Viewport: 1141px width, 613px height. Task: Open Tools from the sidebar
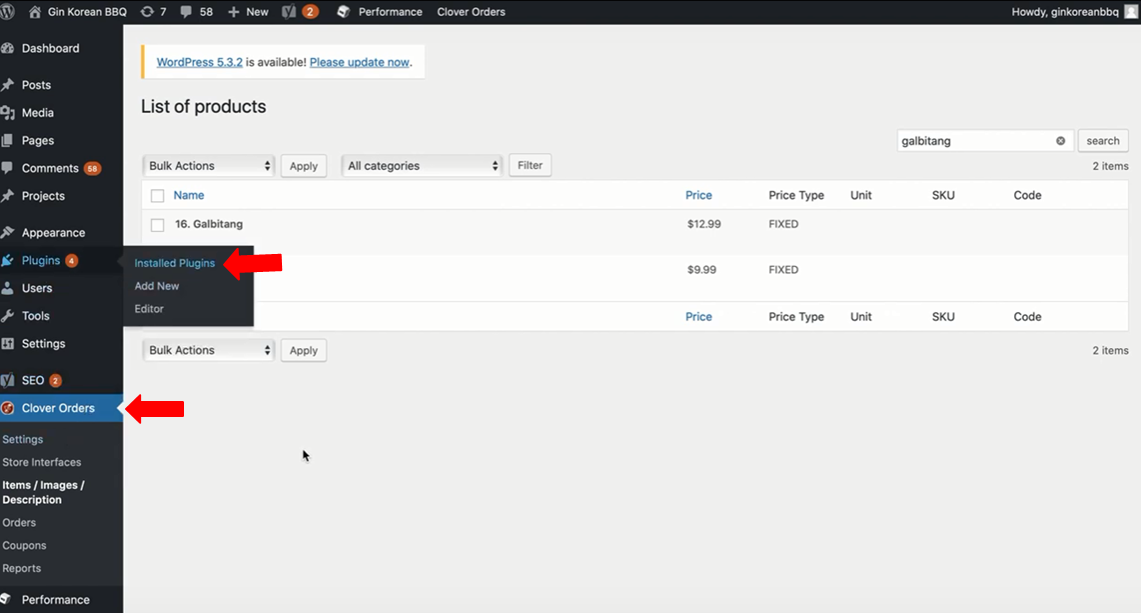tap(38, 315)
